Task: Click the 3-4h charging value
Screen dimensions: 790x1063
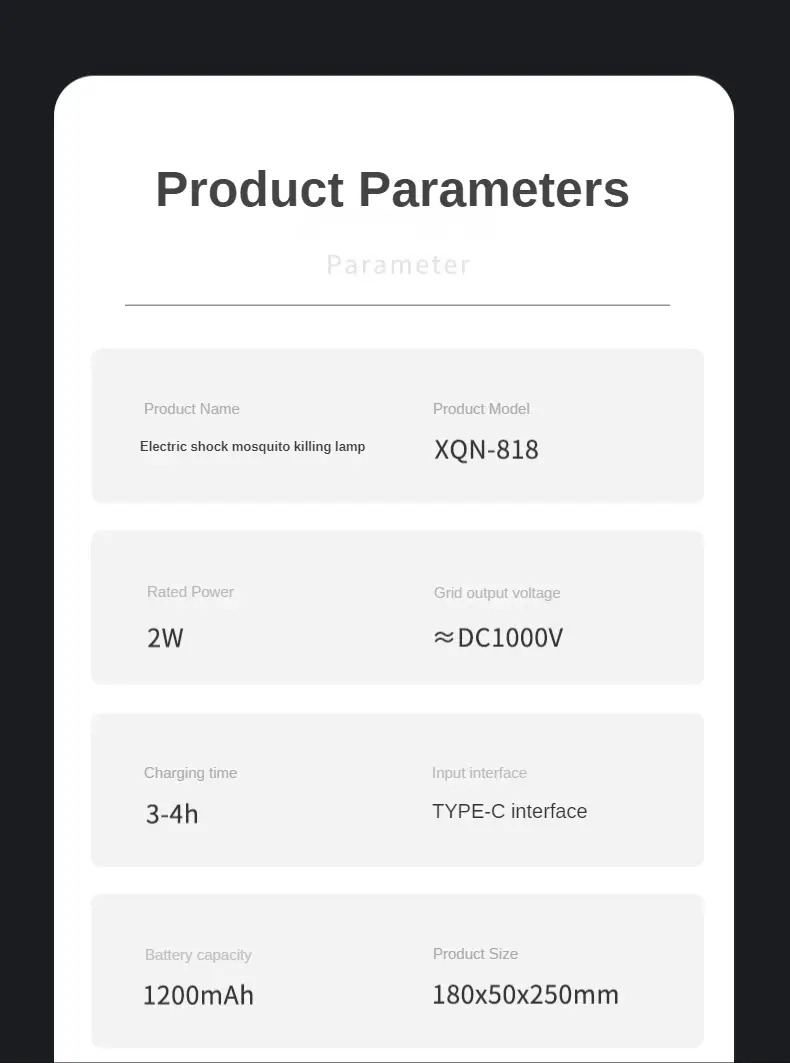Action: click(172, 814)
